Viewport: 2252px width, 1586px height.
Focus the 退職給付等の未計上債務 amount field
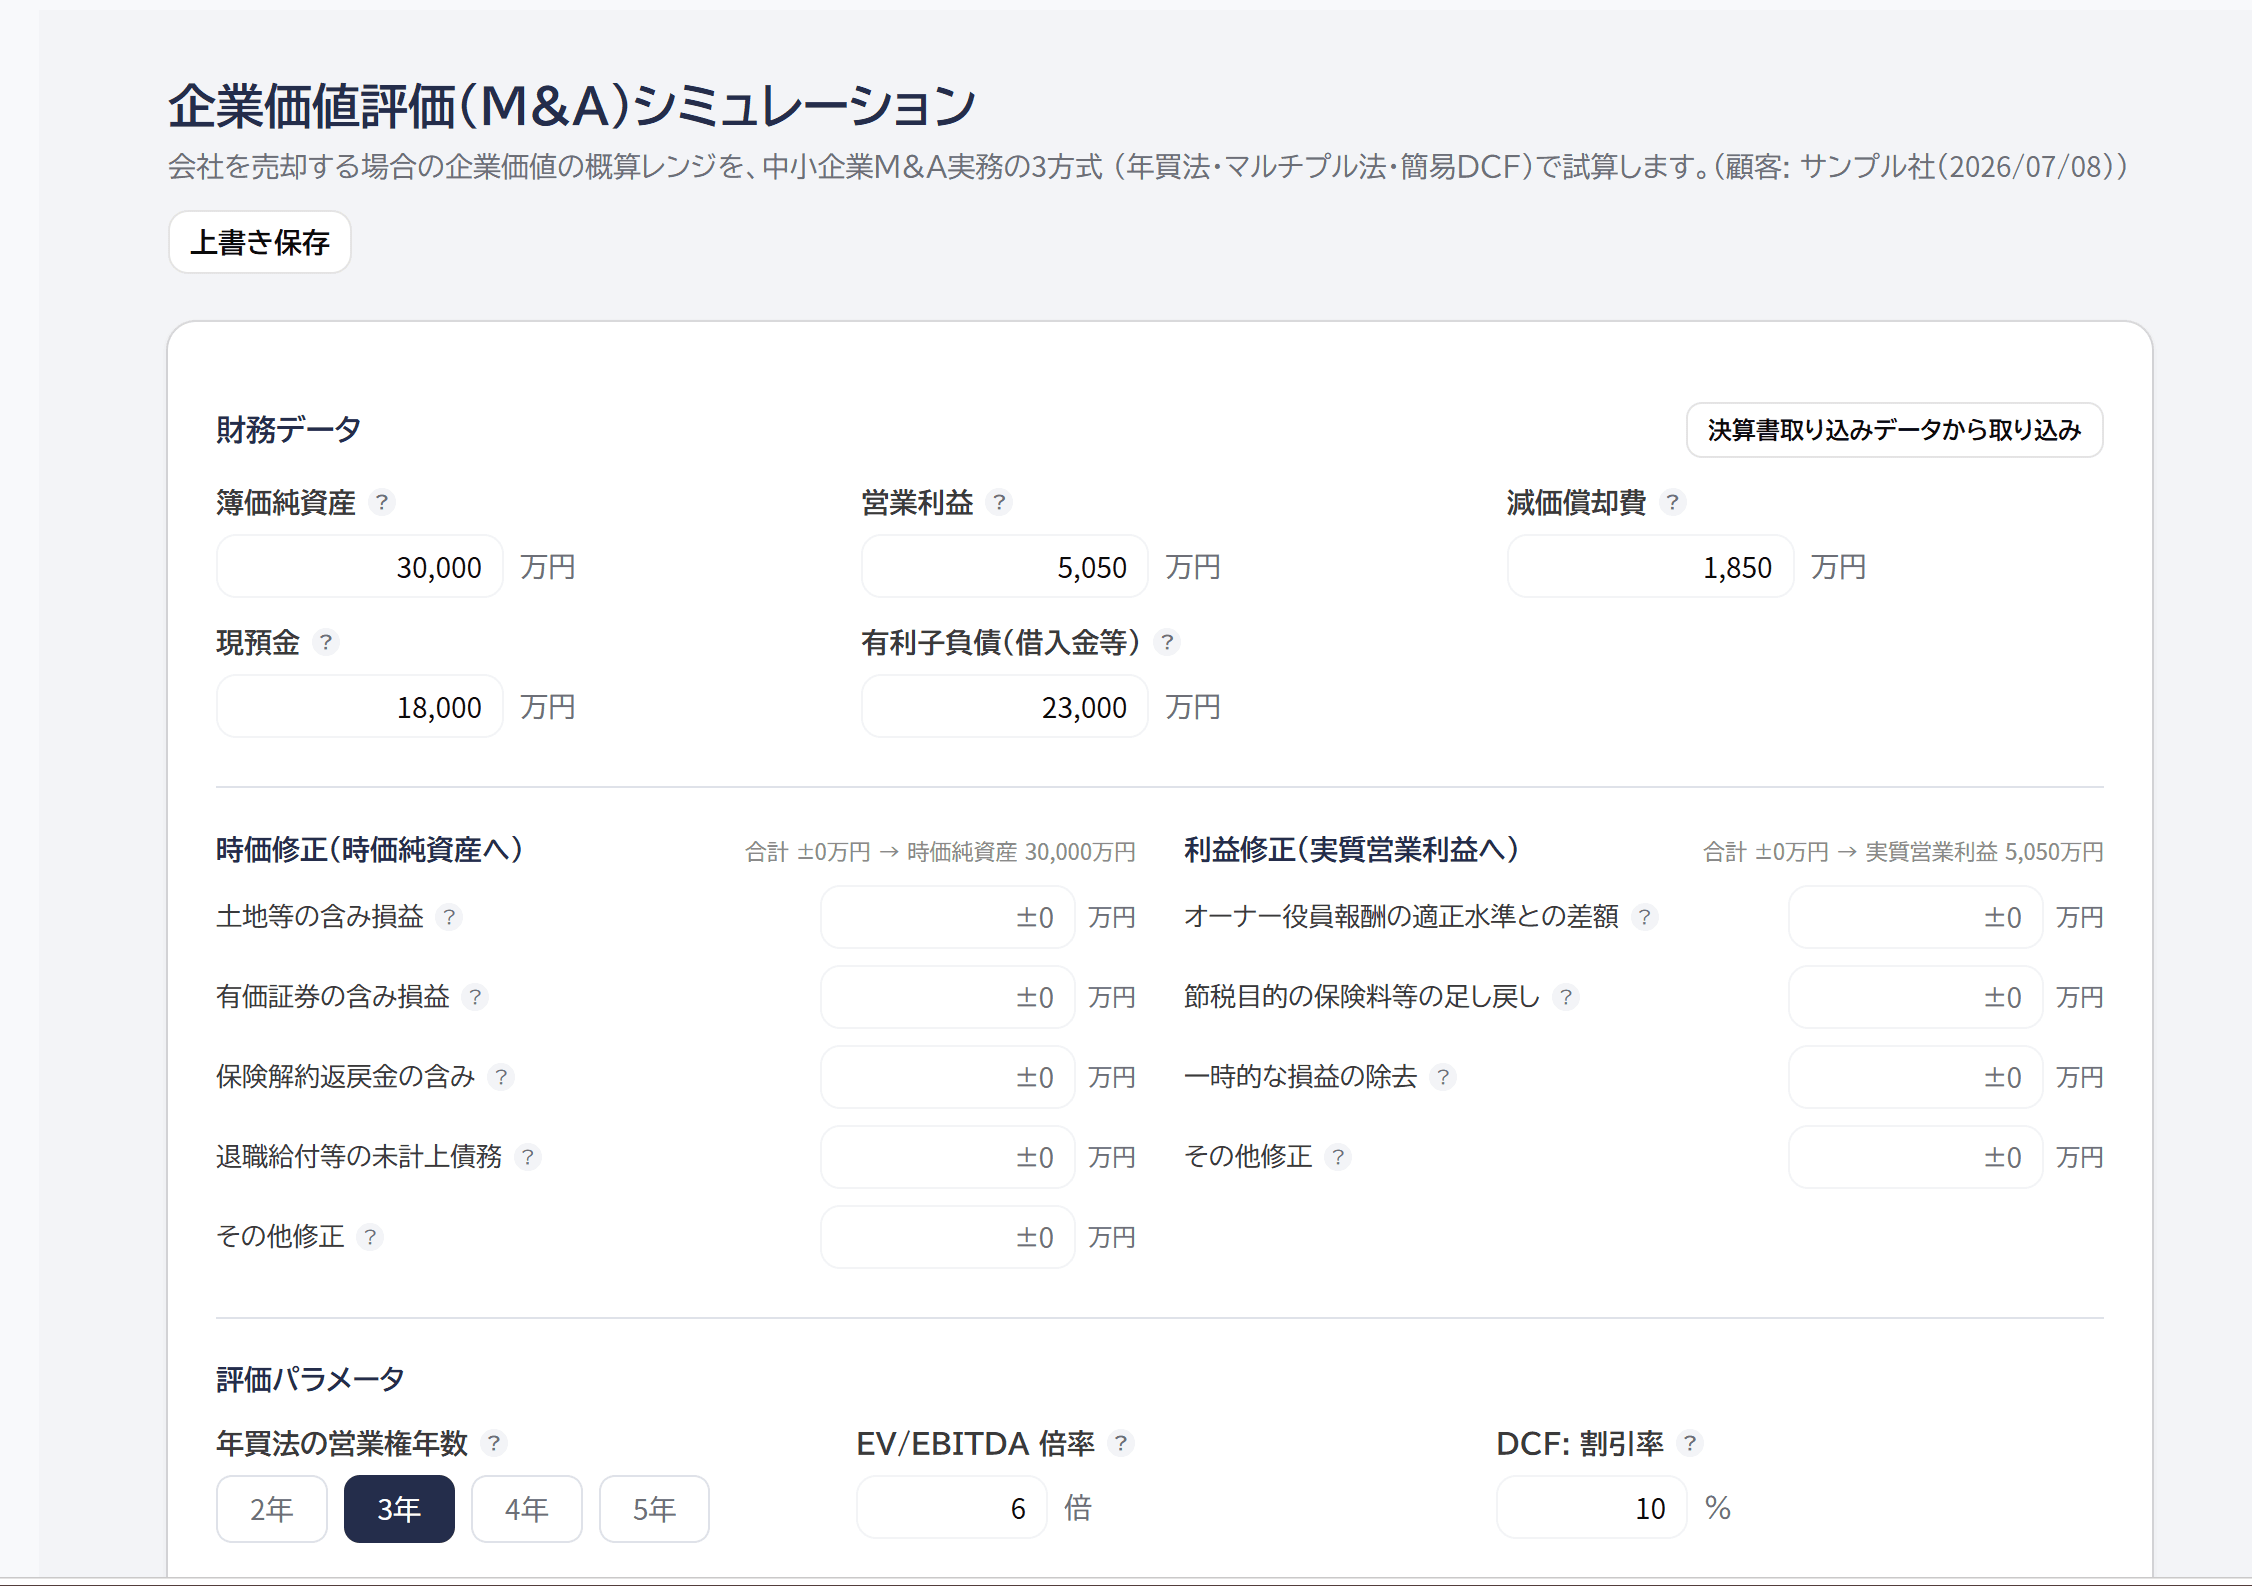coord(948,1157)
